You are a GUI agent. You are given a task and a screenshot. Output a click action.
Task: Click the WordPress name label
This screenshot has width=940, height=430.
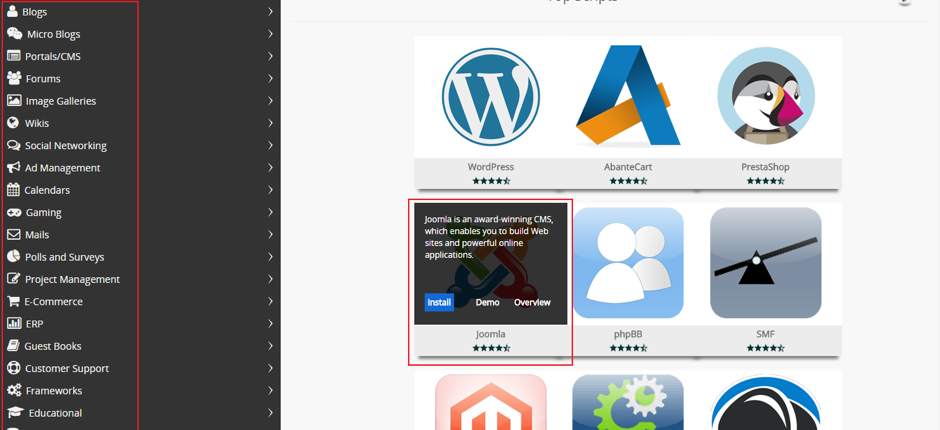pos(491,167)
